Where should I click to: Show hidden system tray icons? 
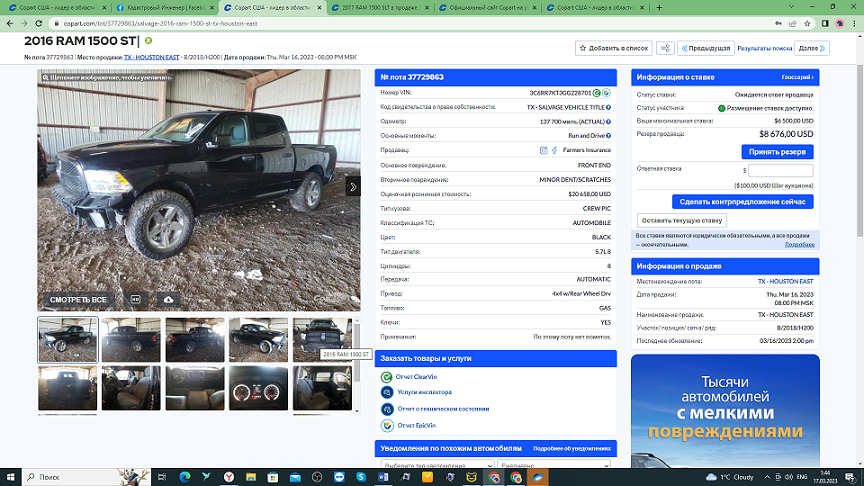[x=766, y=477]
